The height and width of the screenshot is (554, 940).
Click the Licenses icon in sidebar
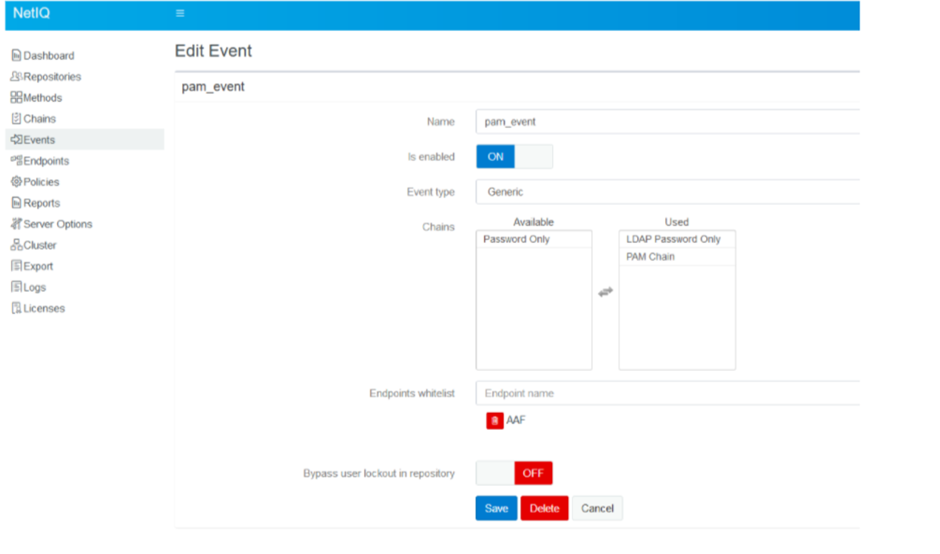point(16,308)
